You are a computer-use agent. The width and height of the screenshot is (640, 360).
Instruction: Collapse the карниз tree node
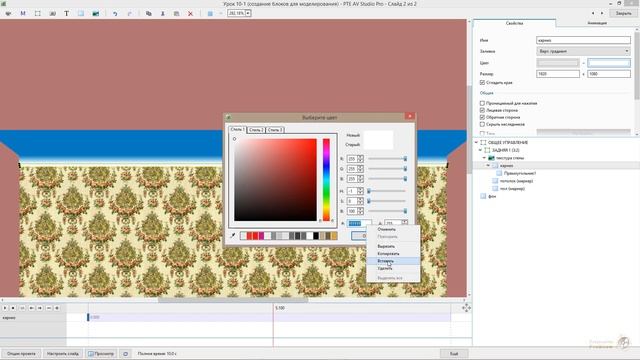[x=488, y=166]
